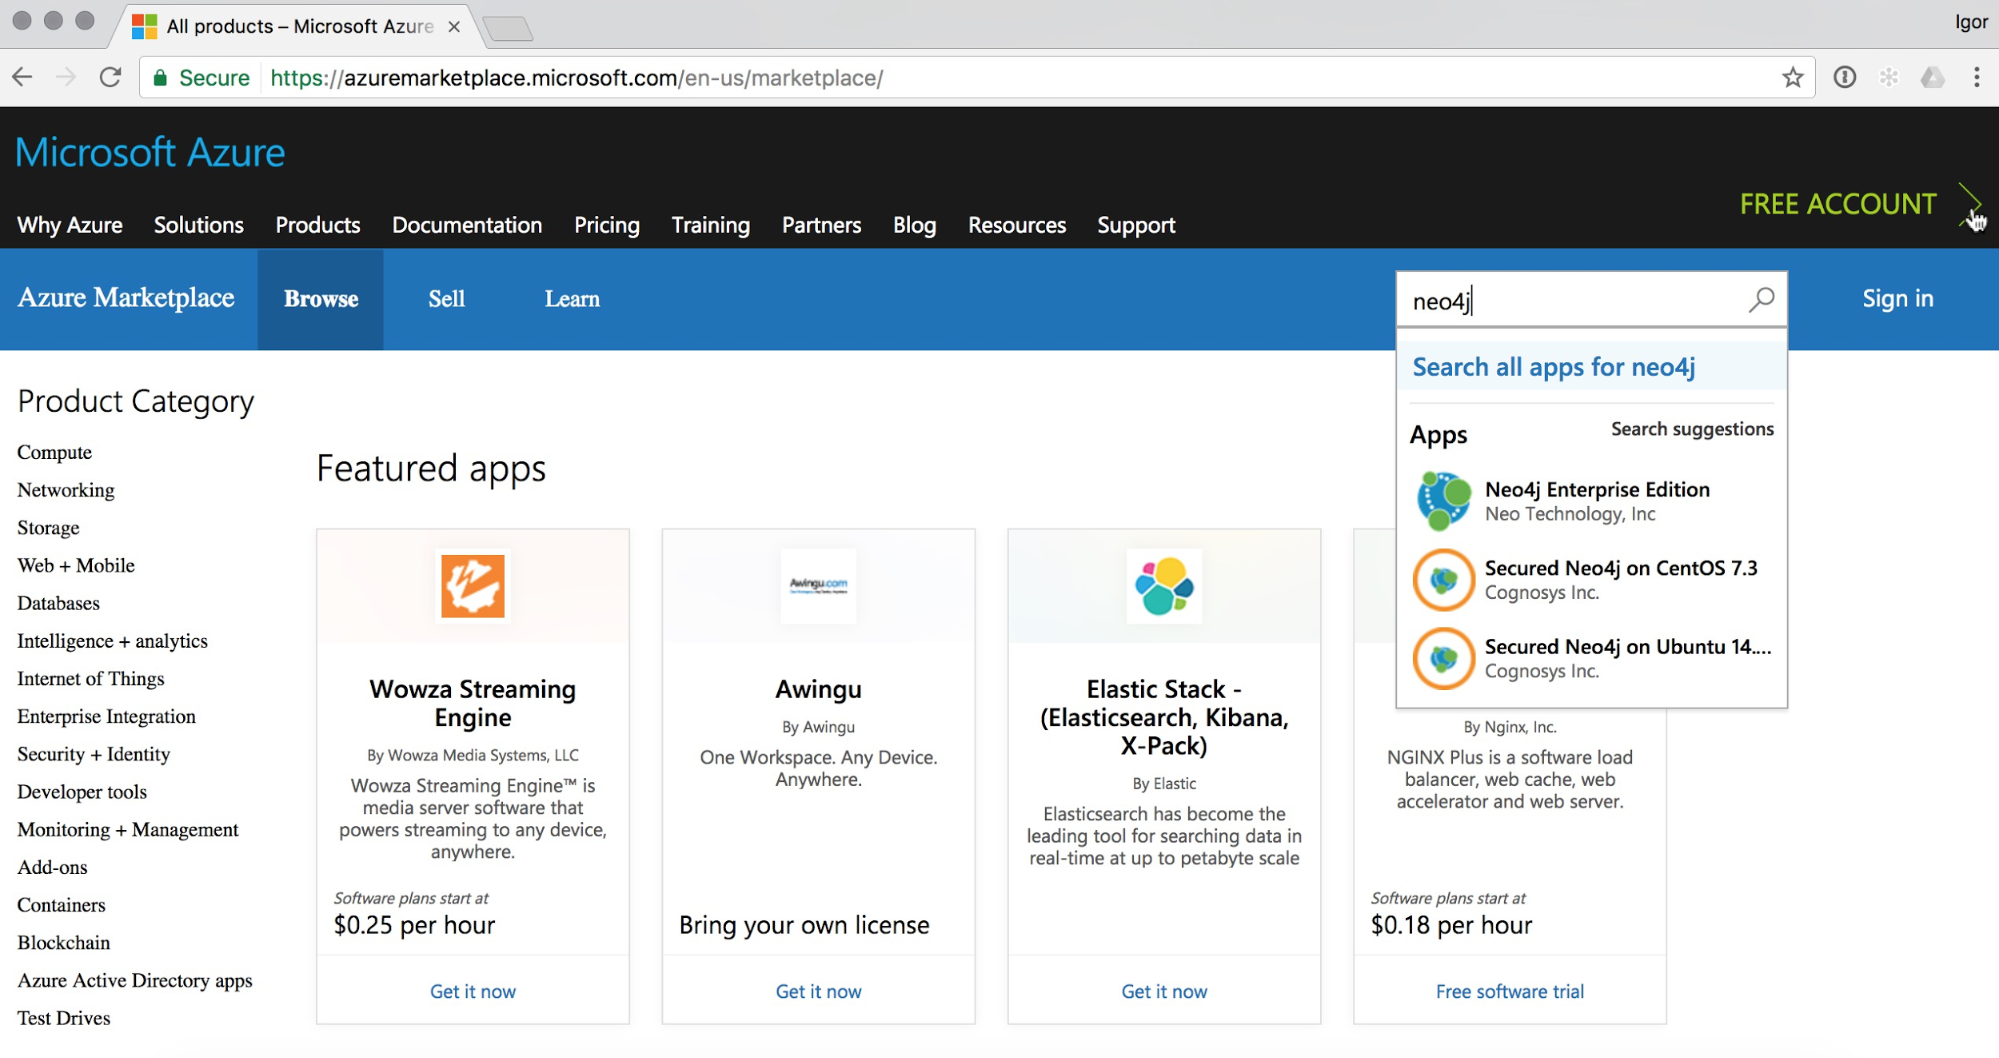Viewport: 1999px width, 1058px height.
Task: Click the Wowza Streaming Engine logo
Action: [x=473, y=586]
